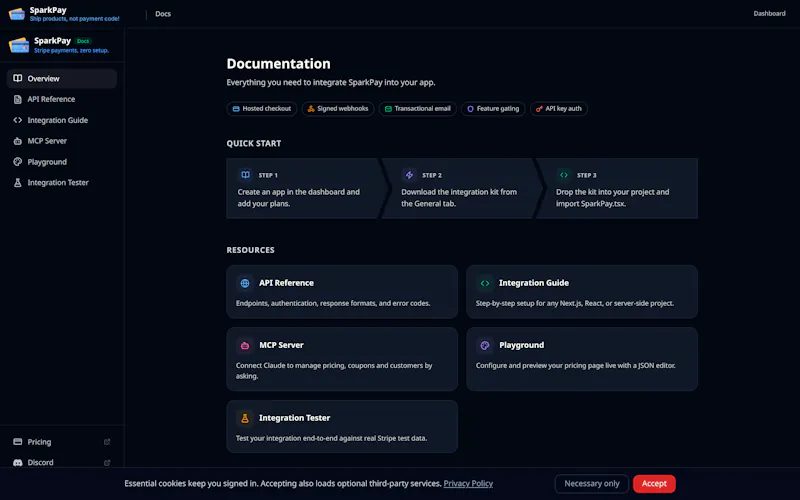800x500 pixels.
Task: Click the globe icon on the API Reference card
Action: 245,283
